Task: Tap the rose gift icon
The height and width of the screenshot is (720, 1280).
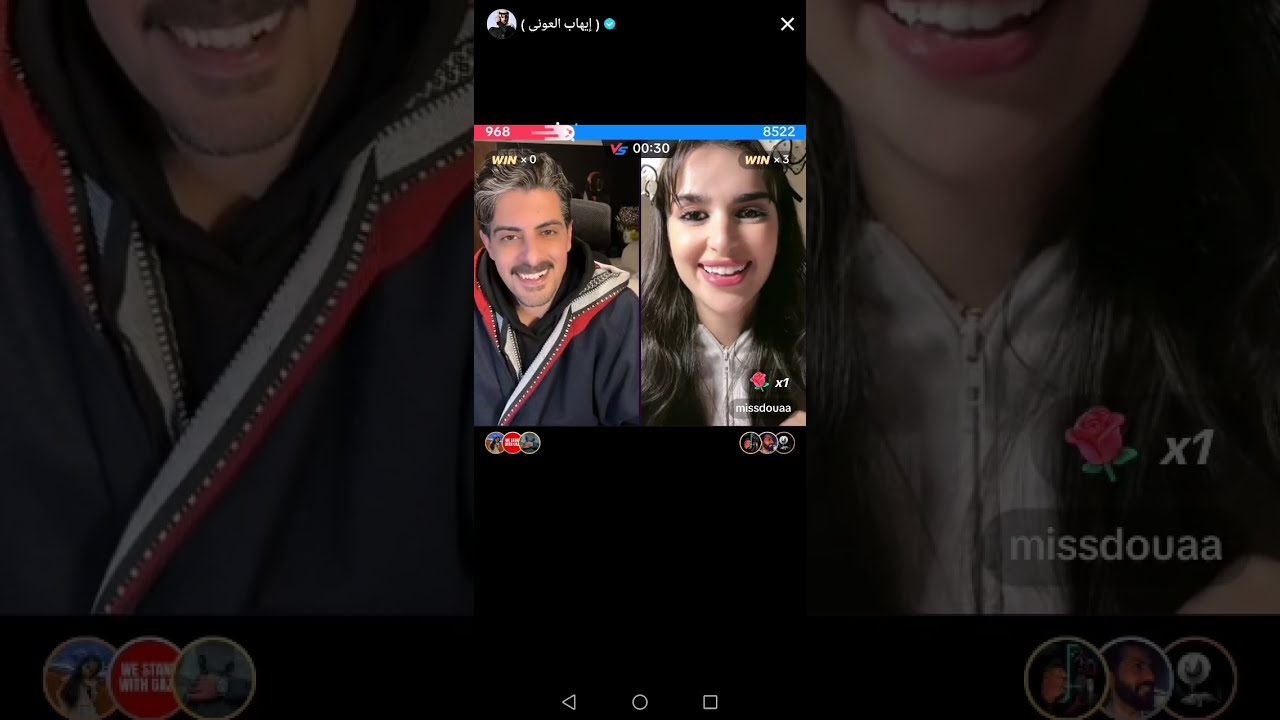Action: (759, 381)
